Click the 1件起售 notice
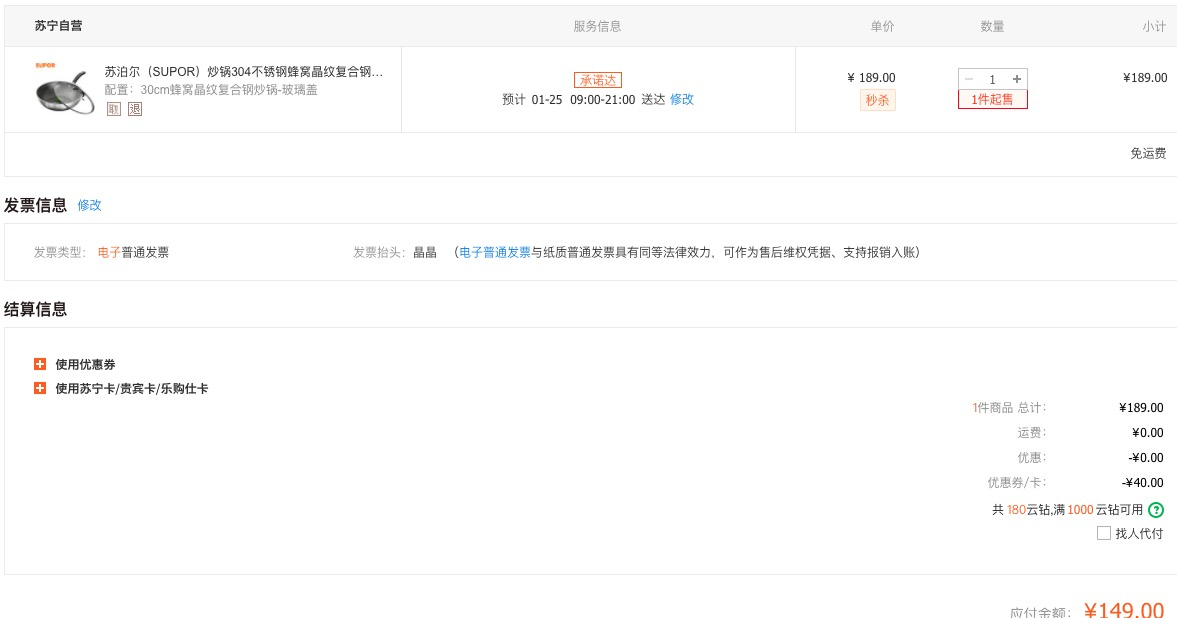The image size is (1177, 618). click(x=992, y=99)
